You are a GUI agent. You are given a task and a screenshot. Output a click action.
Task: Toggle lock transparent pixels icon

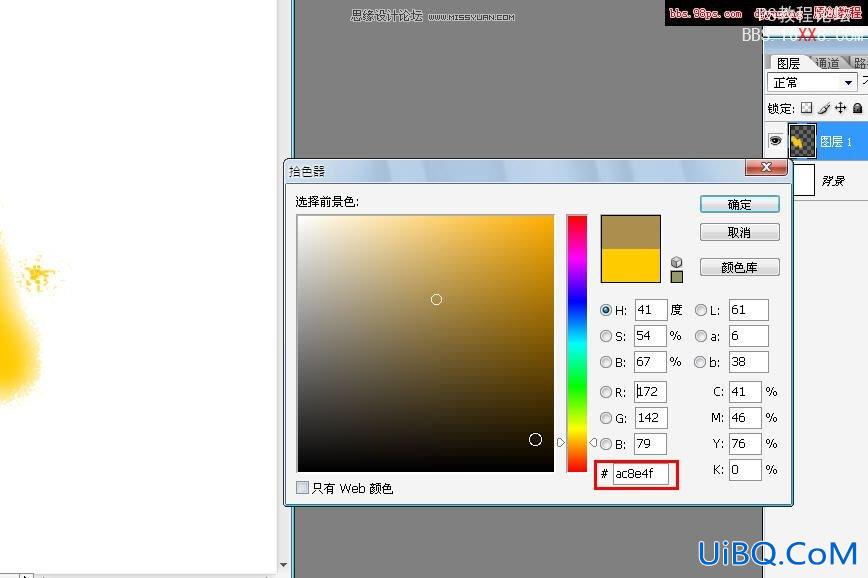tap(807, 108)
